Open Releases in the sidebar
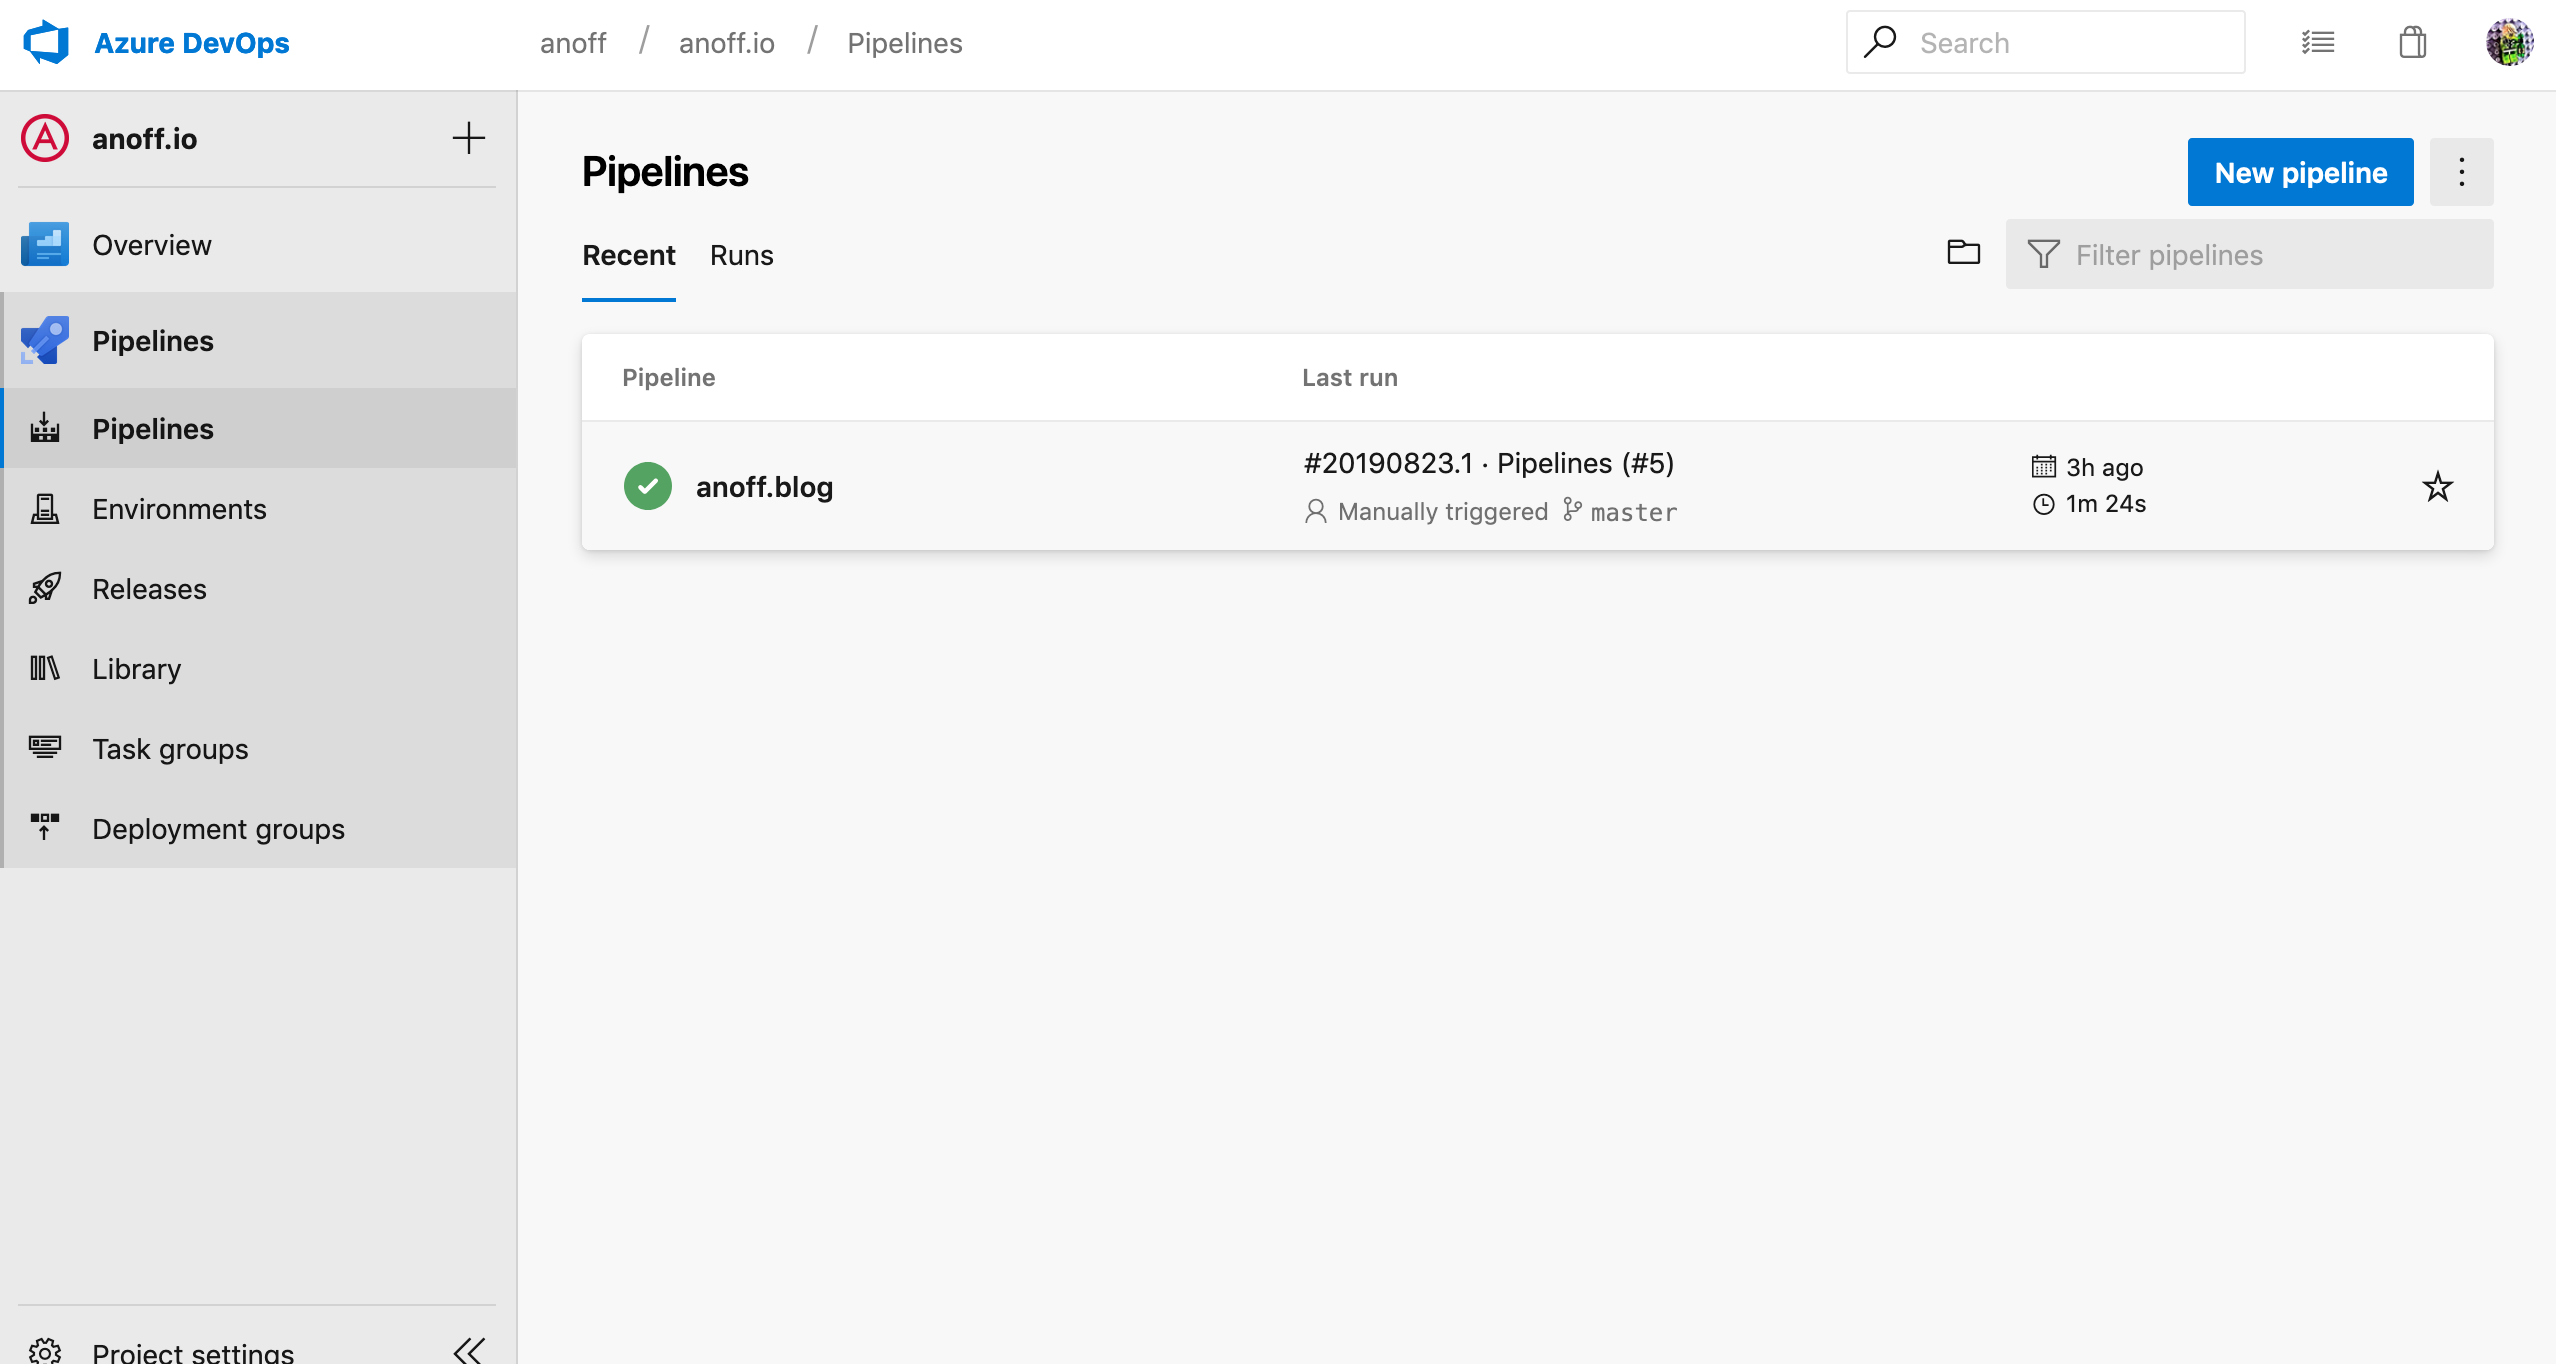Image resolution: width=2556 pixels, height=1364 pixels. tap(258, 589)
